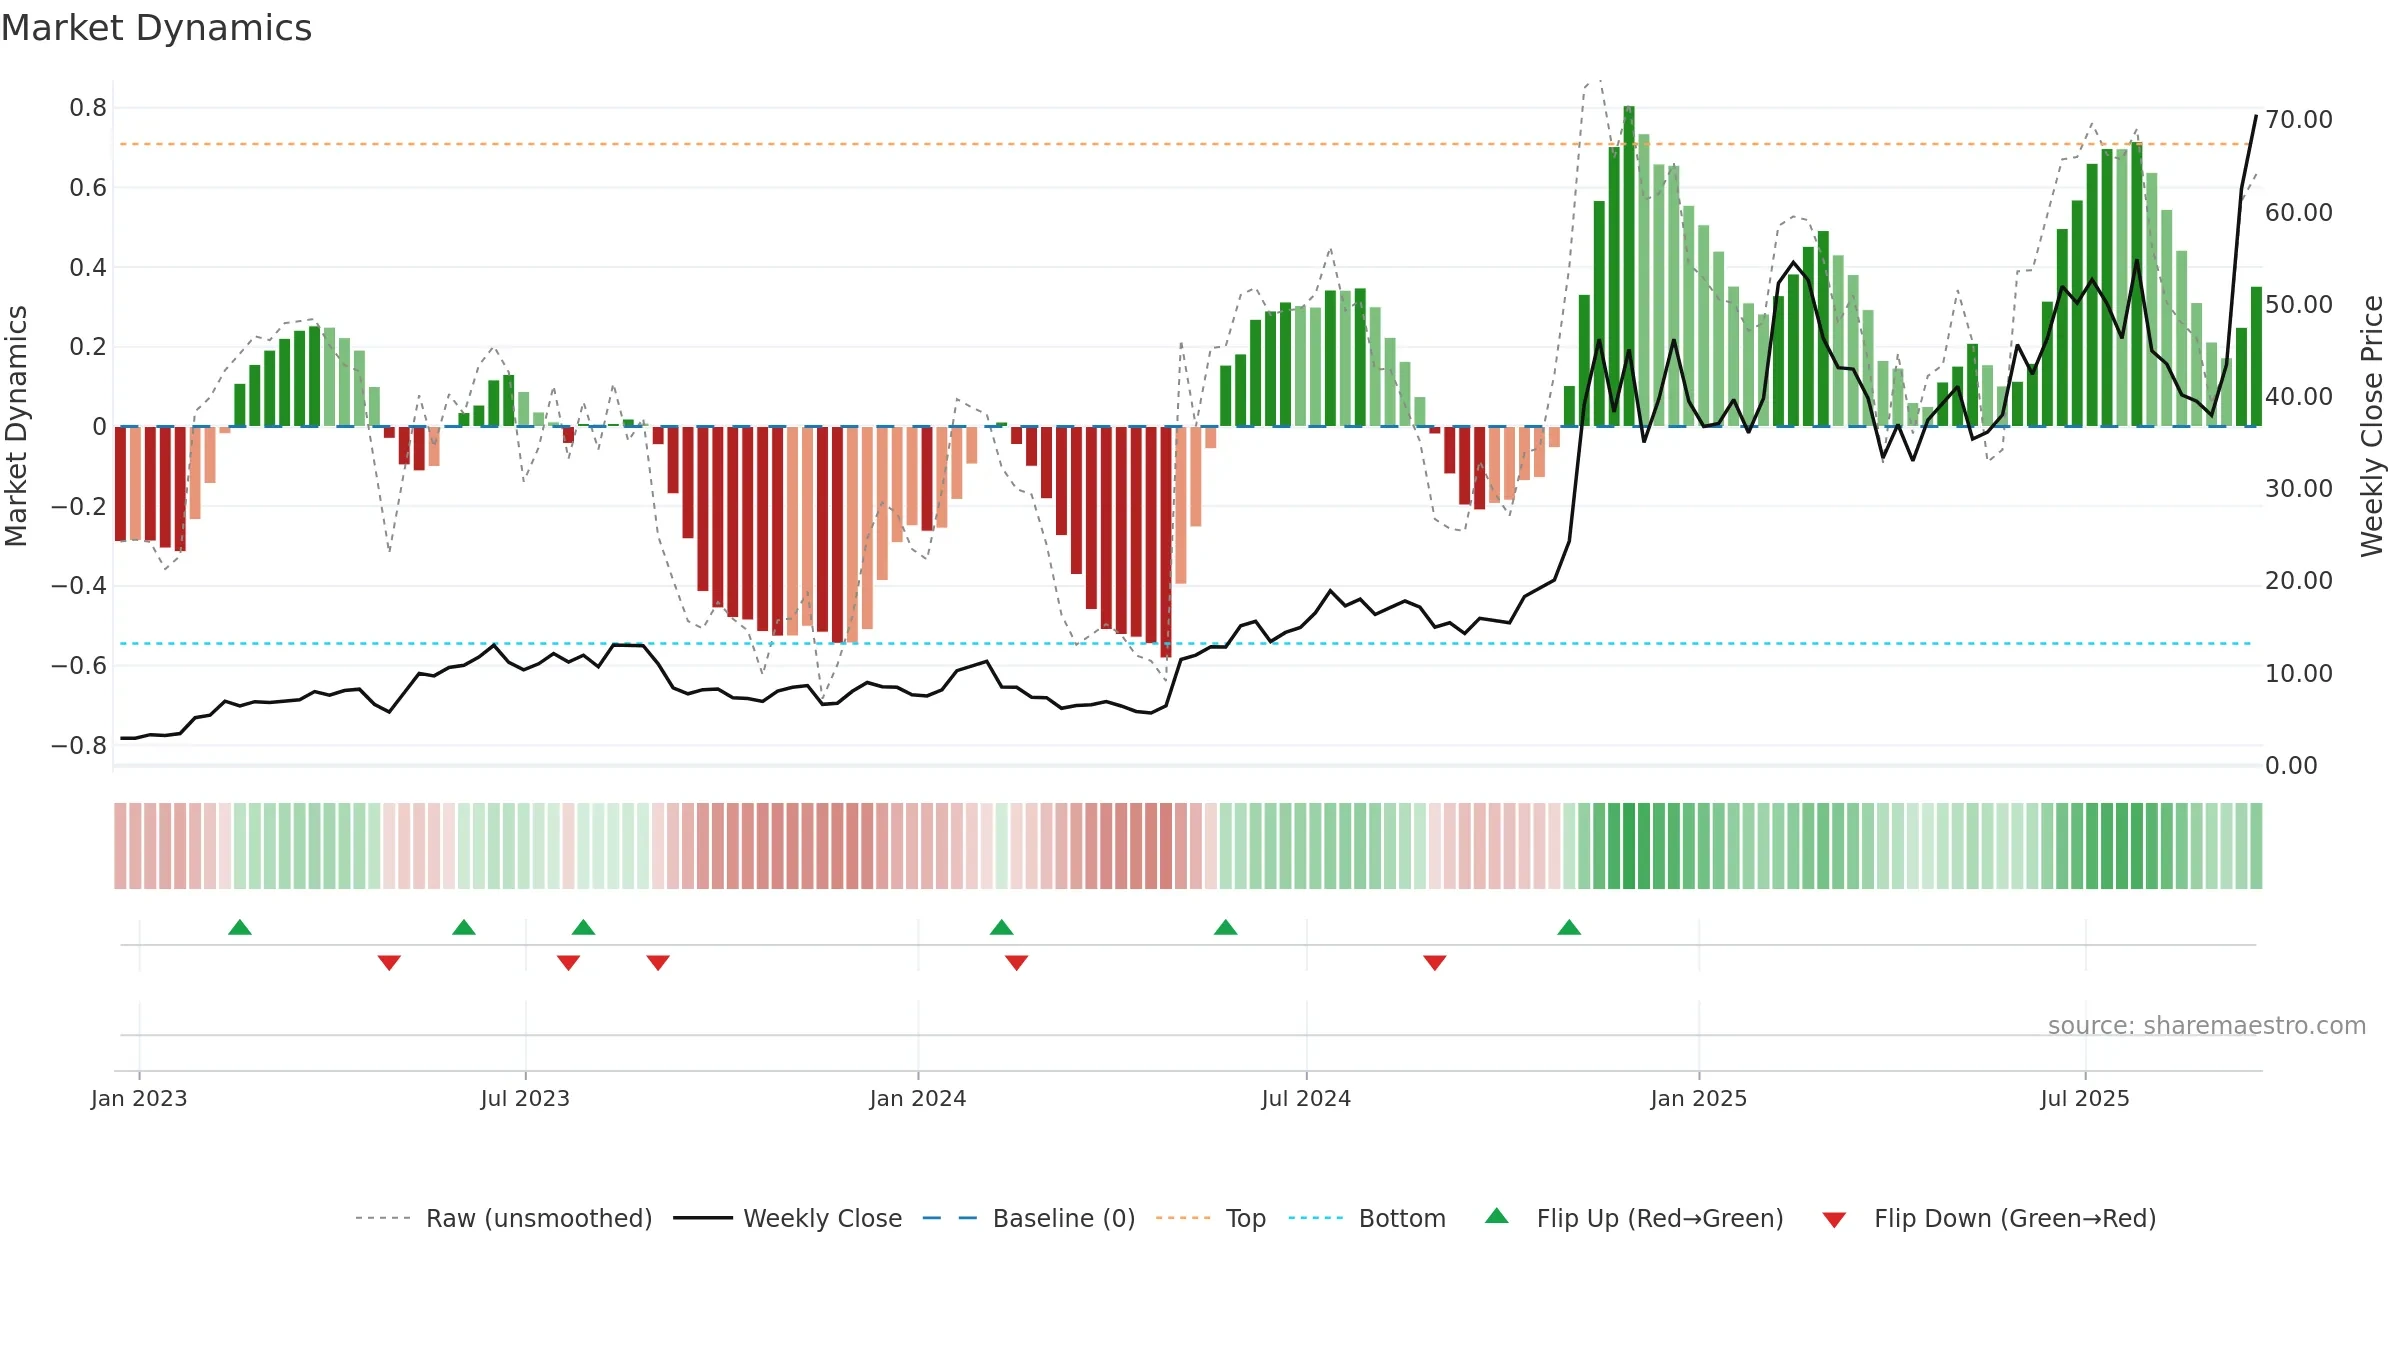2400x1350 pixels.
Task: Click the Raw (unsmoothed) legend entry
Action: 504,1218
